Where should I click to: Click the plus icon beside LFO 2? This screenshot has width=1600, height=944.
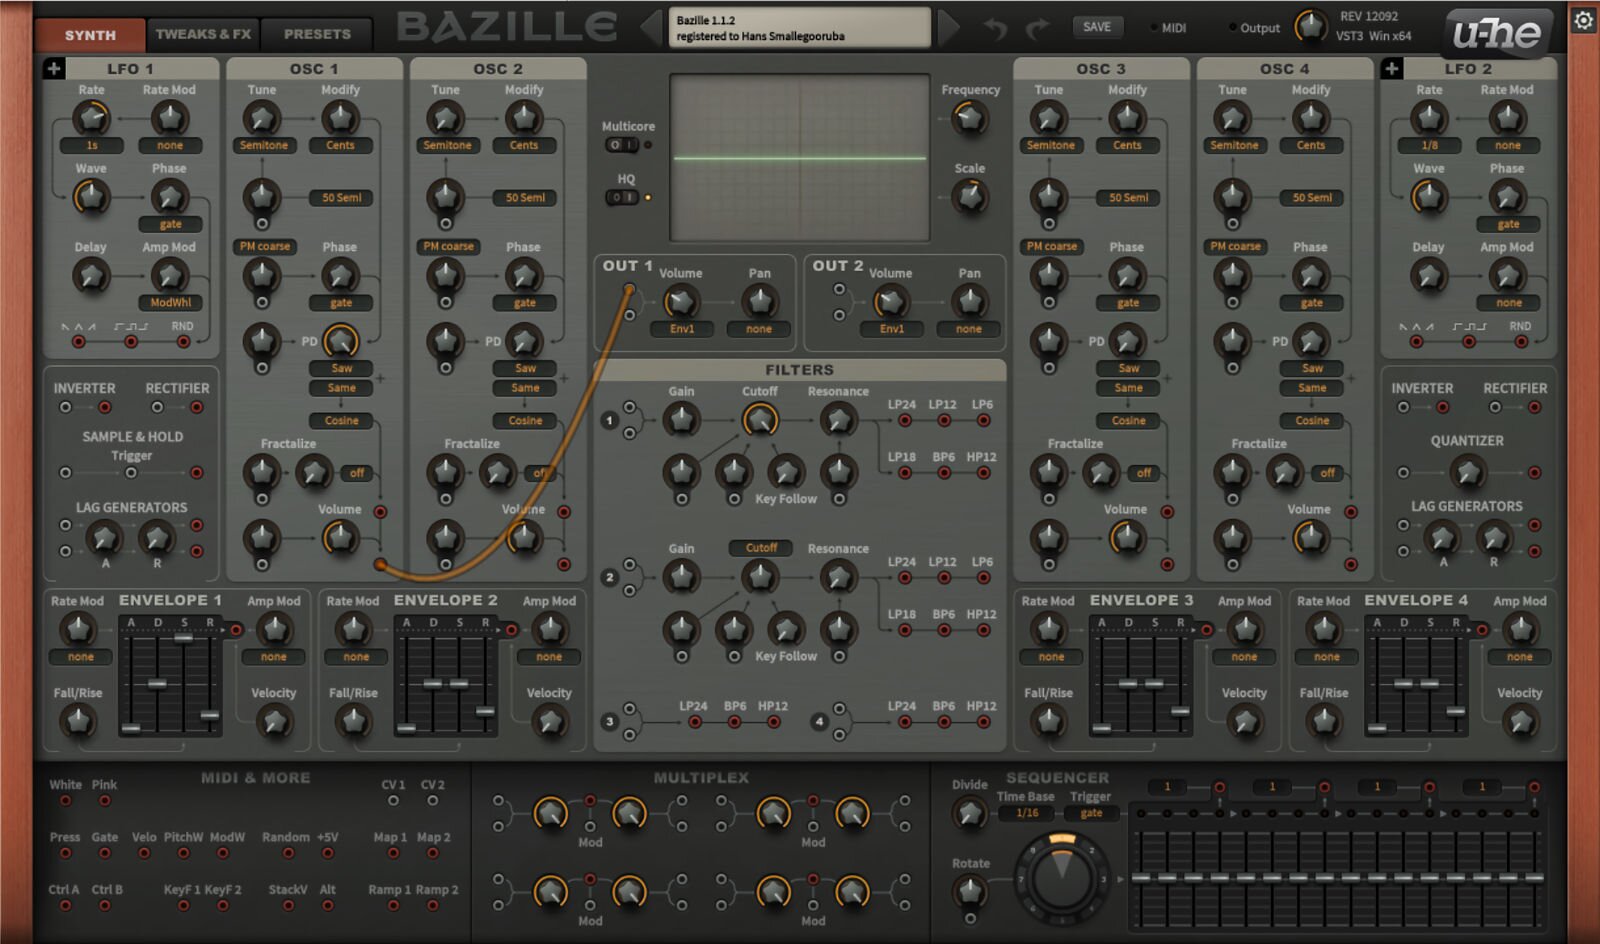pos(1391,68)
